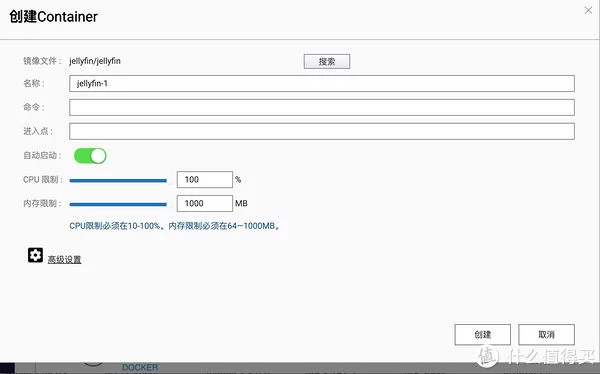Focus the name field containing jellyfin-1

(322, 83)
